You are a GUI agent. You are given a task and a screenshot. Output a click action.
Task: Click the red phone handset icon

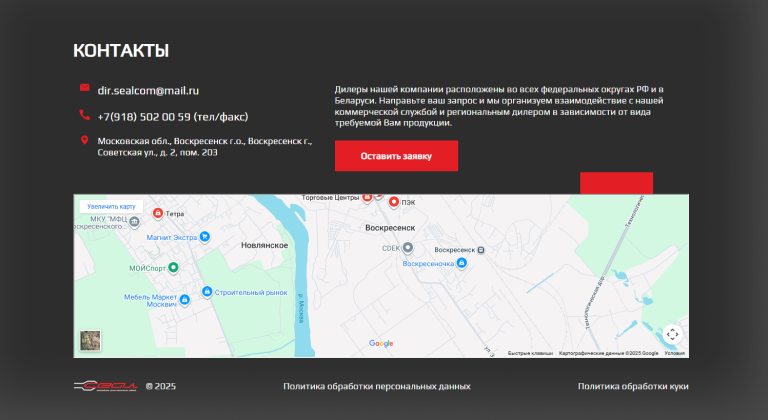tap(85, 115)
